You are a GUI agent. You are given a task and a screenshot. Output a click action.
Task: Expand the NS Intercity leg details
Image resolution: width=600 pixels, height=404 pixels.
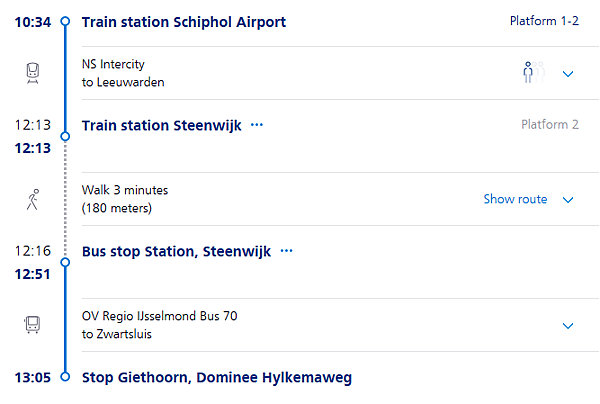[568, 74]
